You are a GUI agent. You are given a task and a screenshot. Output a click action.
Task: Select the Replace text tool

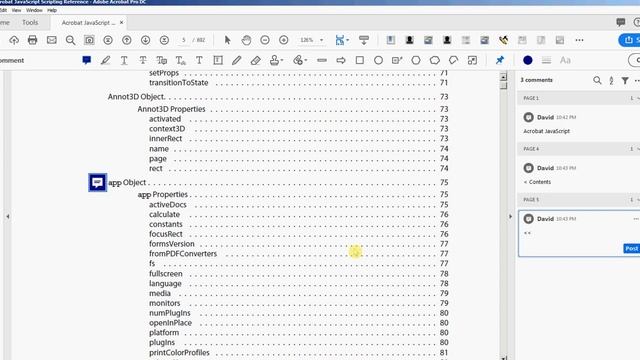tap(162, 60)
